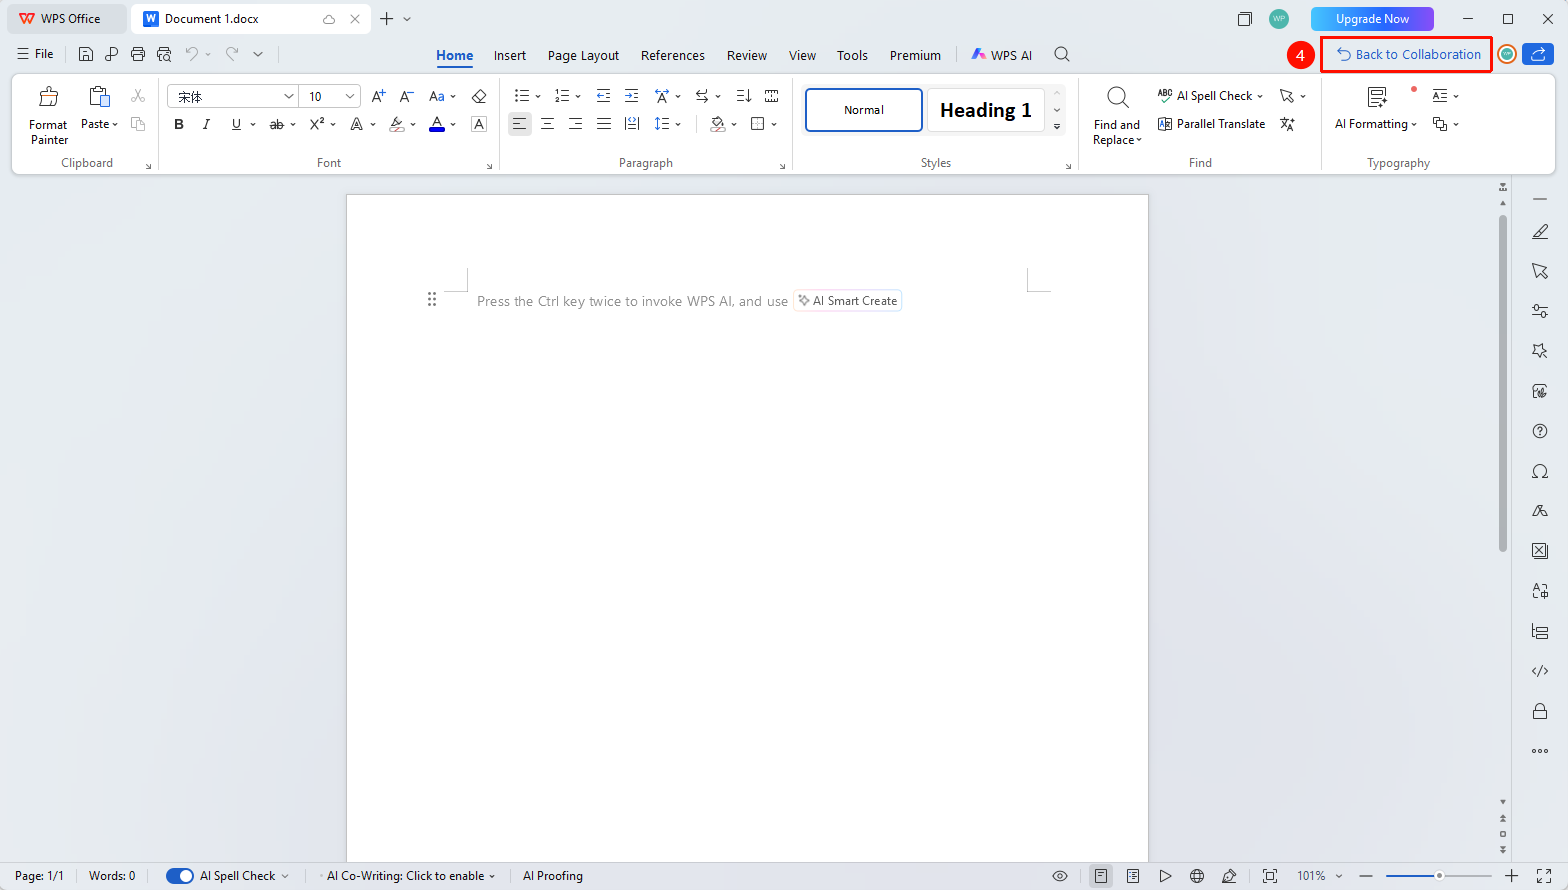Toggle the AI Spell Check switch
Image resolution: width=1568 pixels, height=890 pixels.
coord(180,876)
